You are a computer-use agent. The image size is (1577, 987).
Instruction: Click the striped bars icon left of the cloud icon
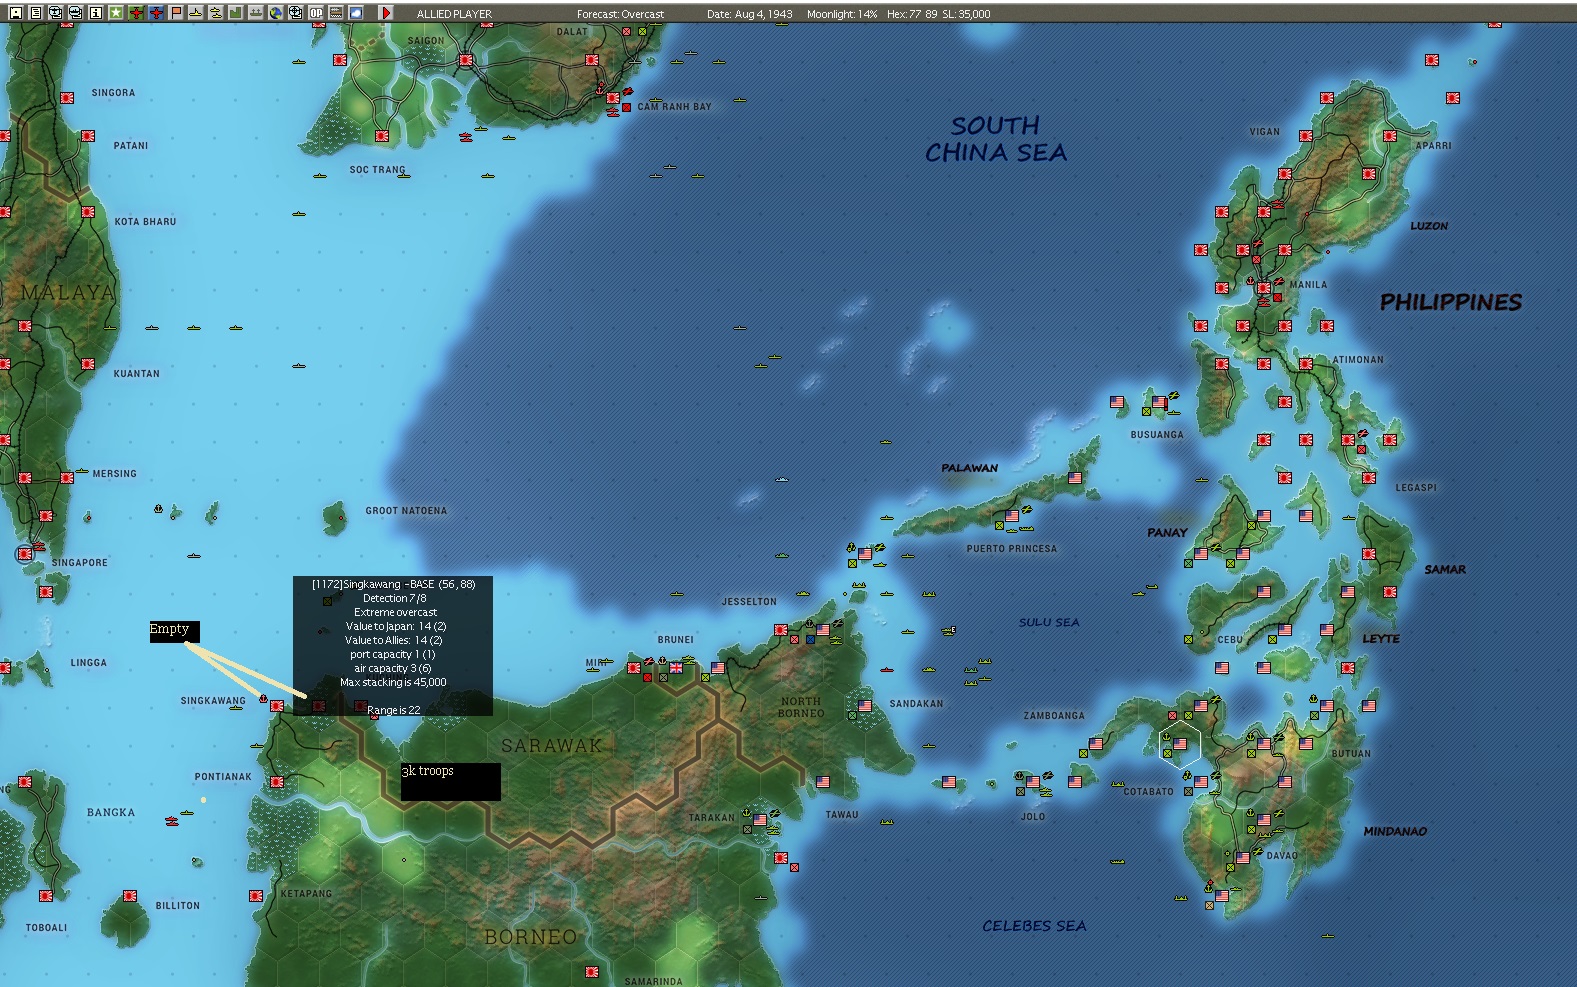point(336,13)
